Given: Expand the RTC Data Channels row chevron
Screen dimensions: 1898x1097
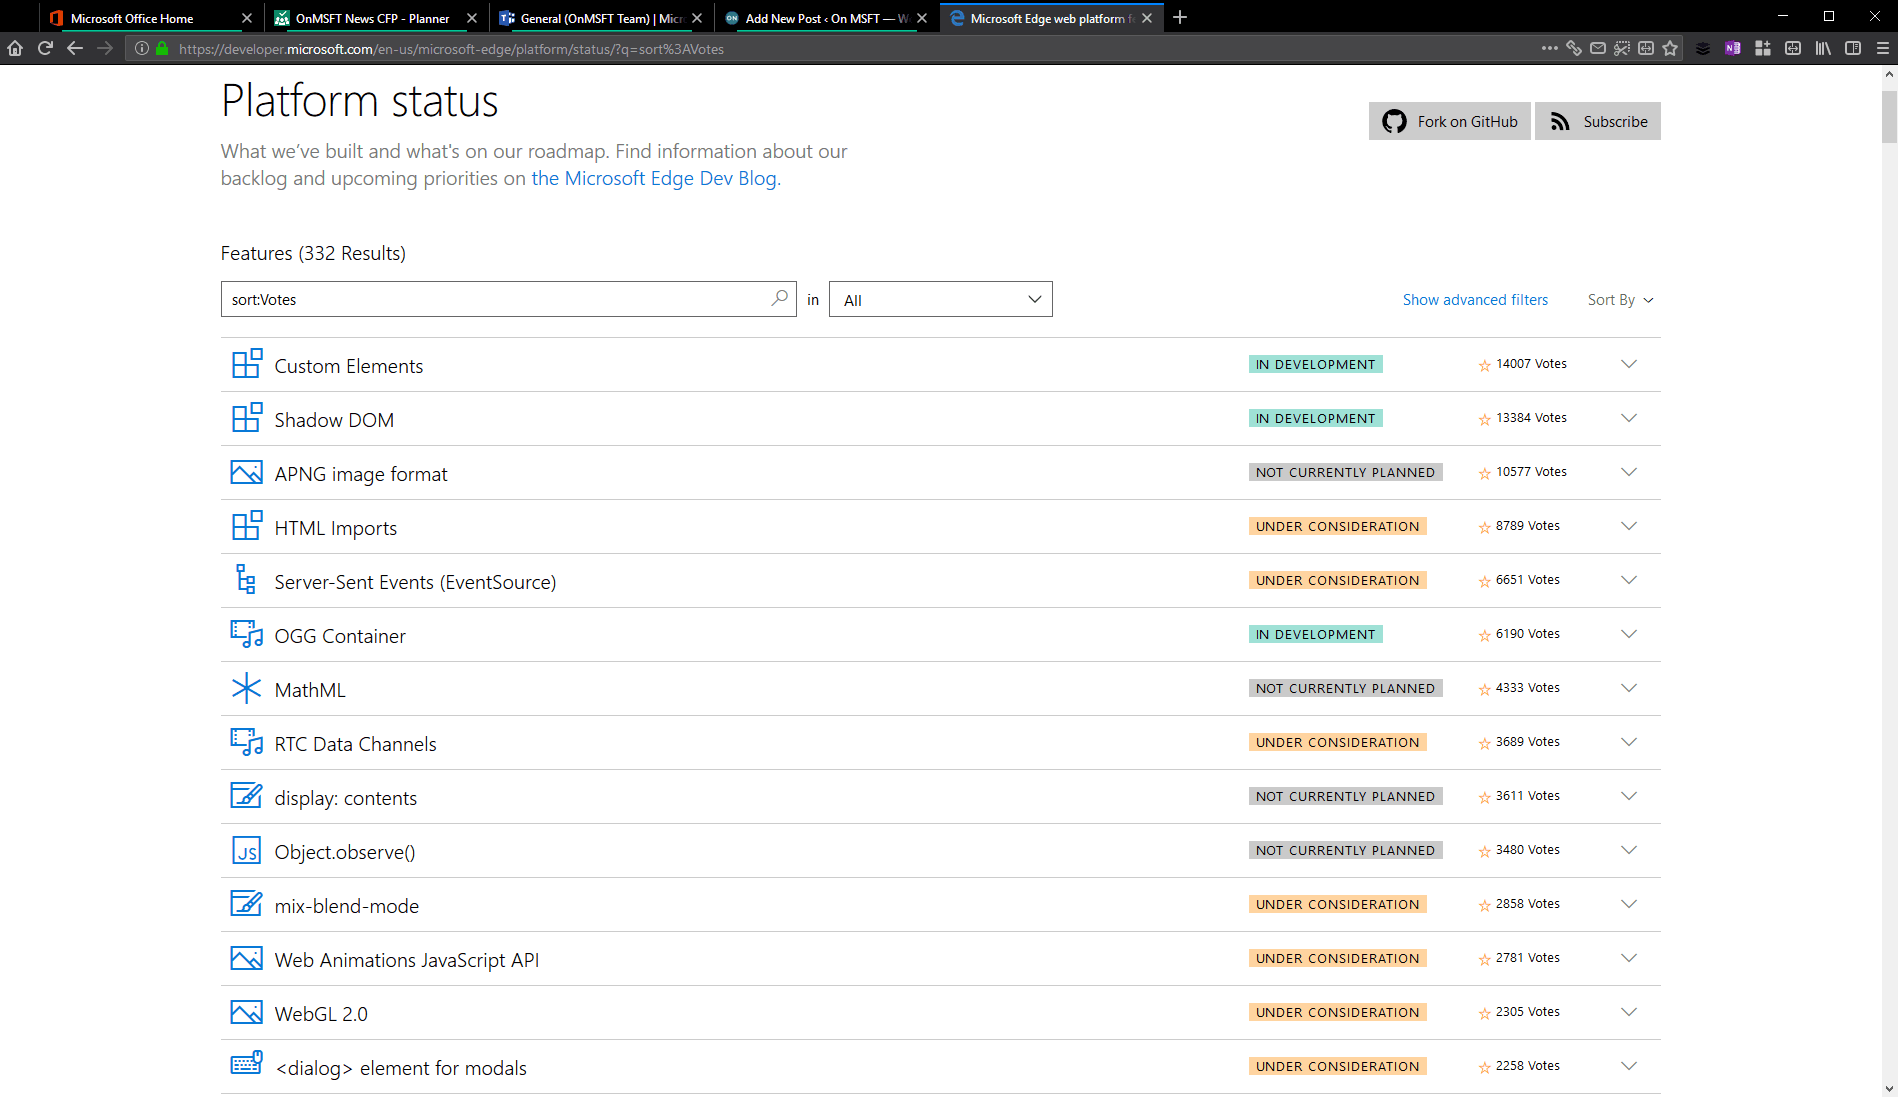Looking at the screenshot, I should (x=1629, y=742).
